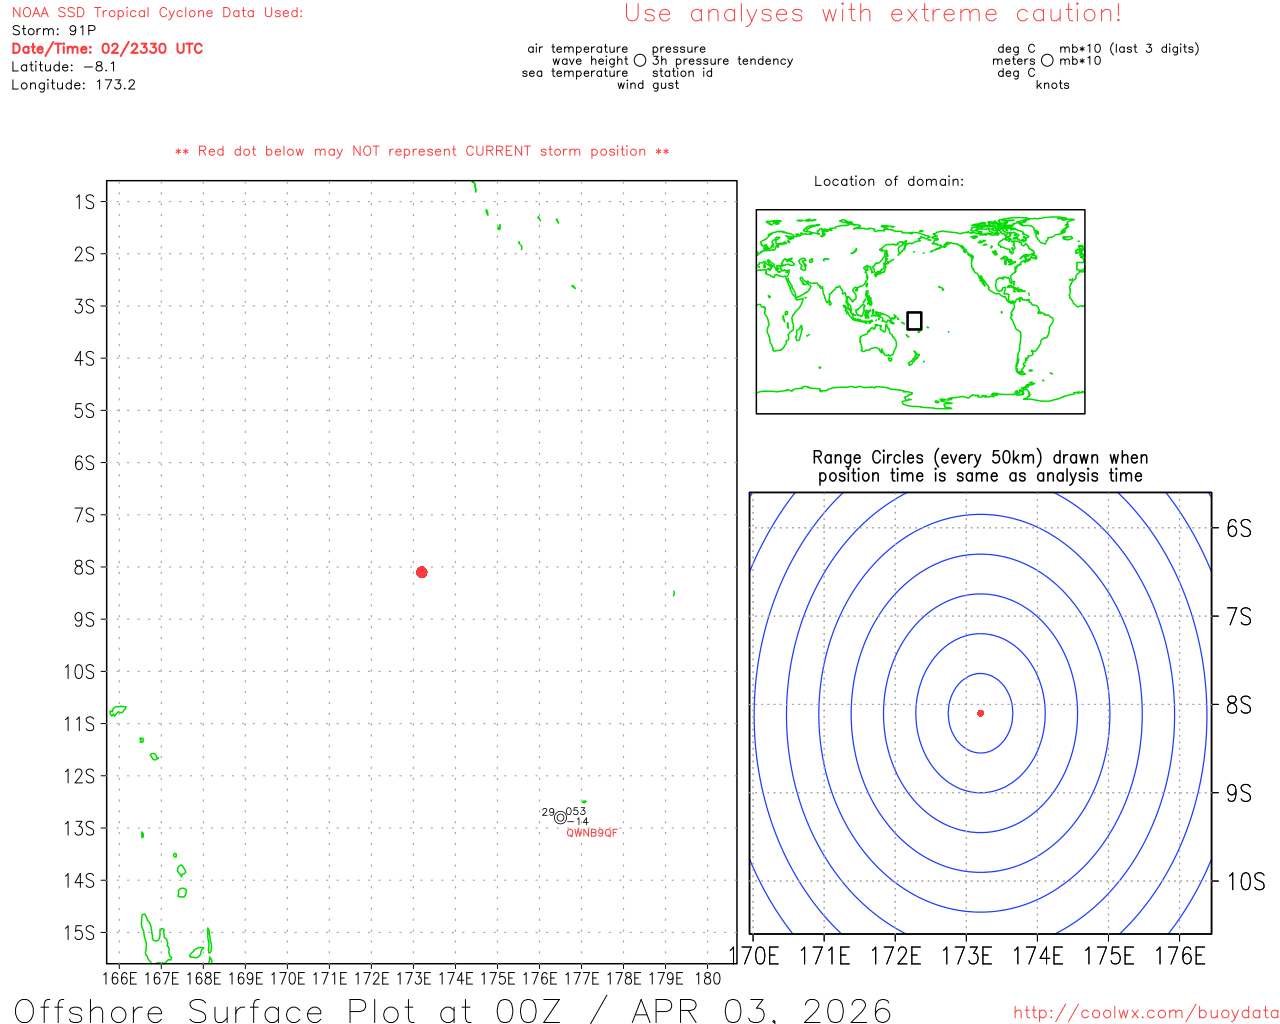The height and width of the screenshot is (1024, 1280).
Task: Select the buoy station circle marker near 13S
Action: coord(560,818)
